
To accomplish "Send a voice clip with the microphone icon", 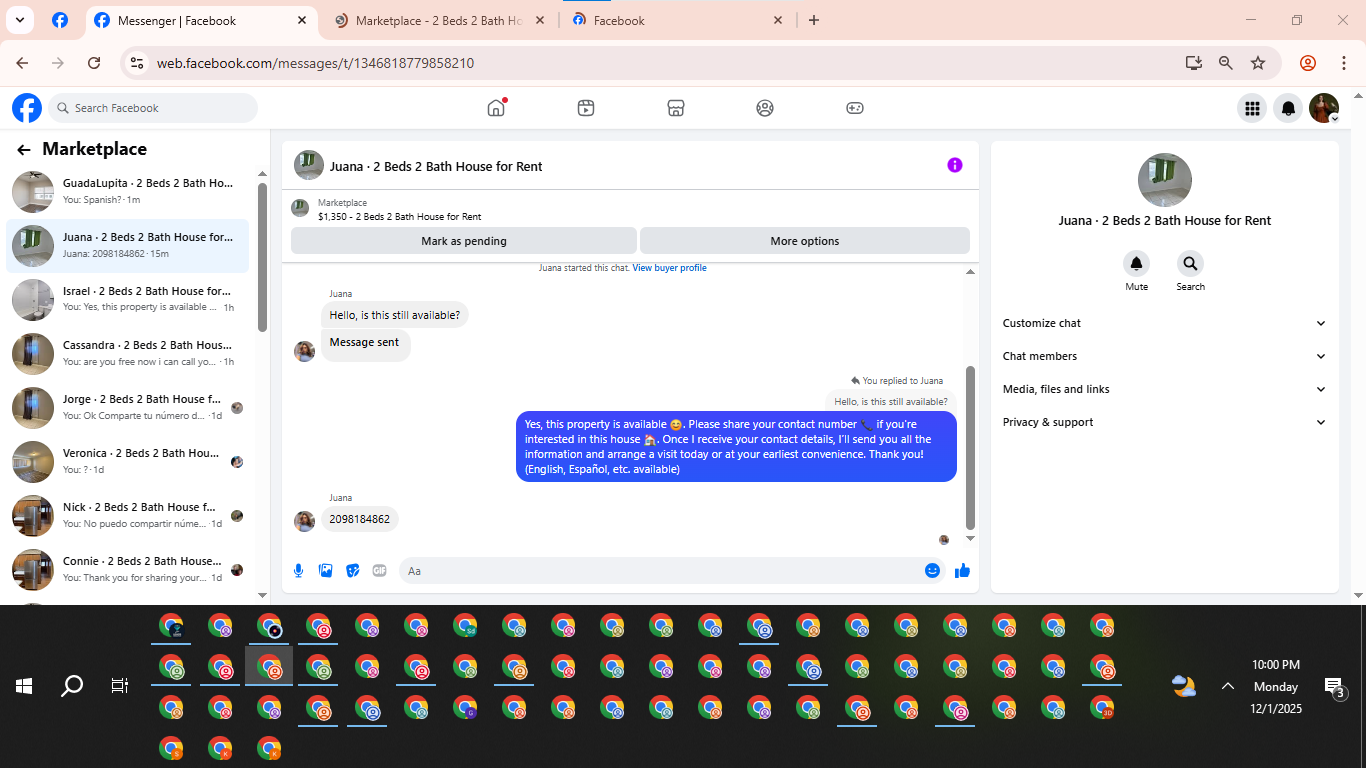I will coord(298,570).
